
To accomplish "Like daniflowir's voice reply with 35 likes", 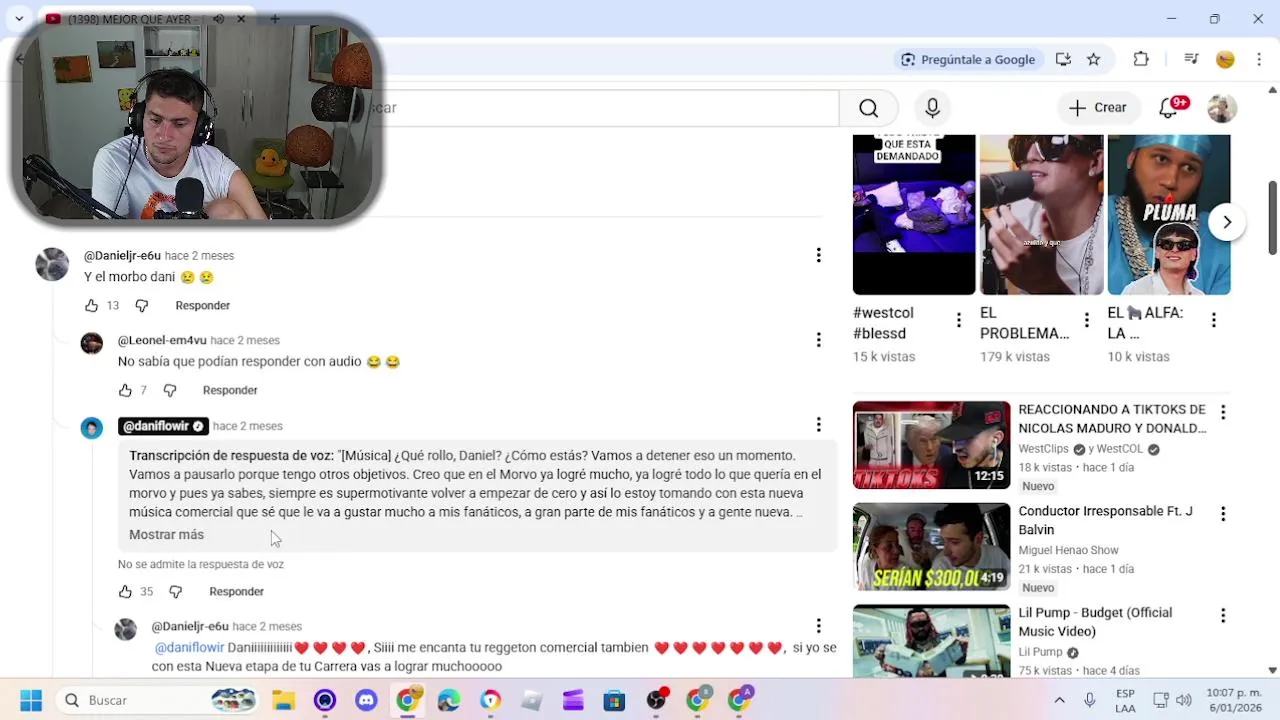I will tap(125, 592).
